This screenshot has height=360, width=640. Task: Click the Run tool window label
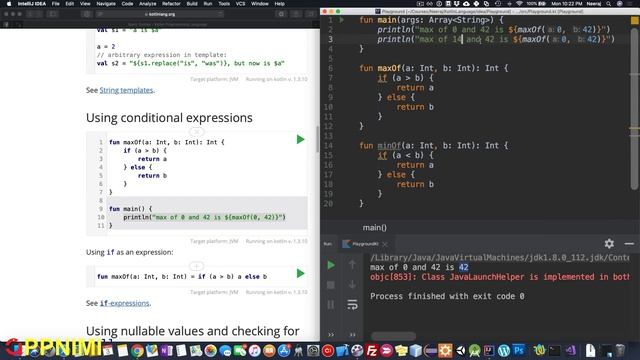pyautogui.click(x=327, y=244)
